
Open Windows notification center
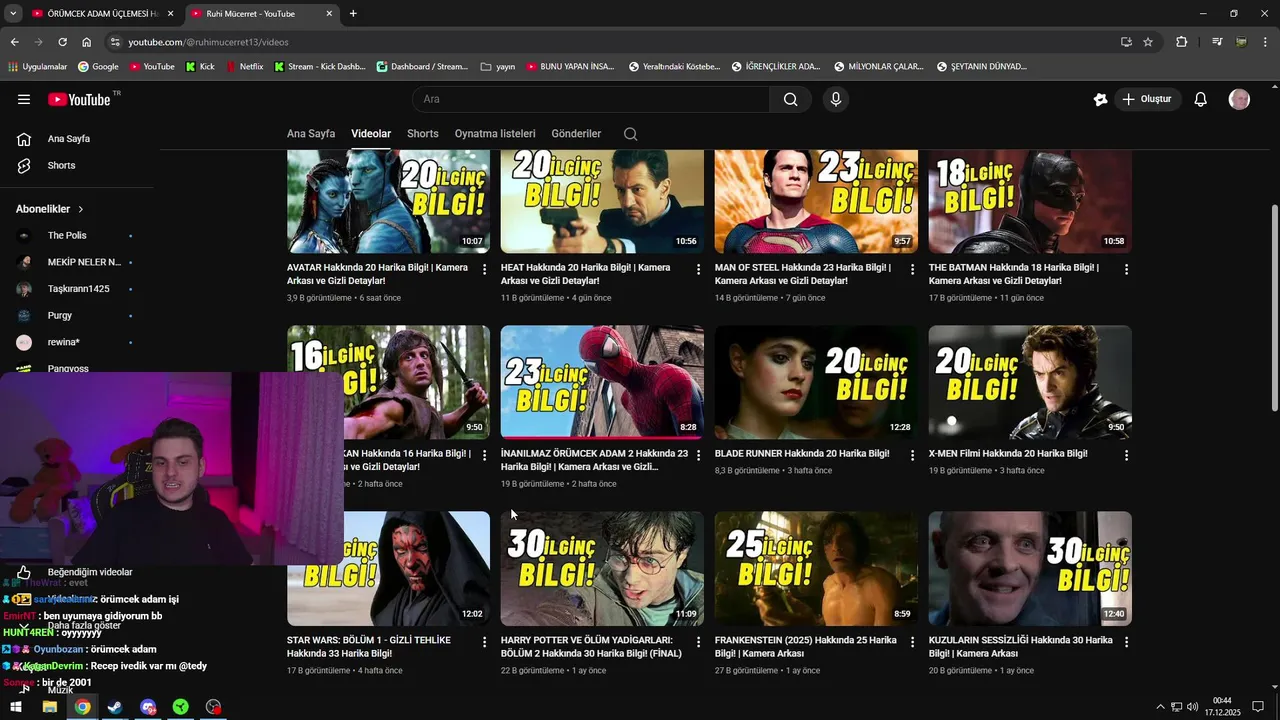pyautogui.click(x=1258, y=707)
